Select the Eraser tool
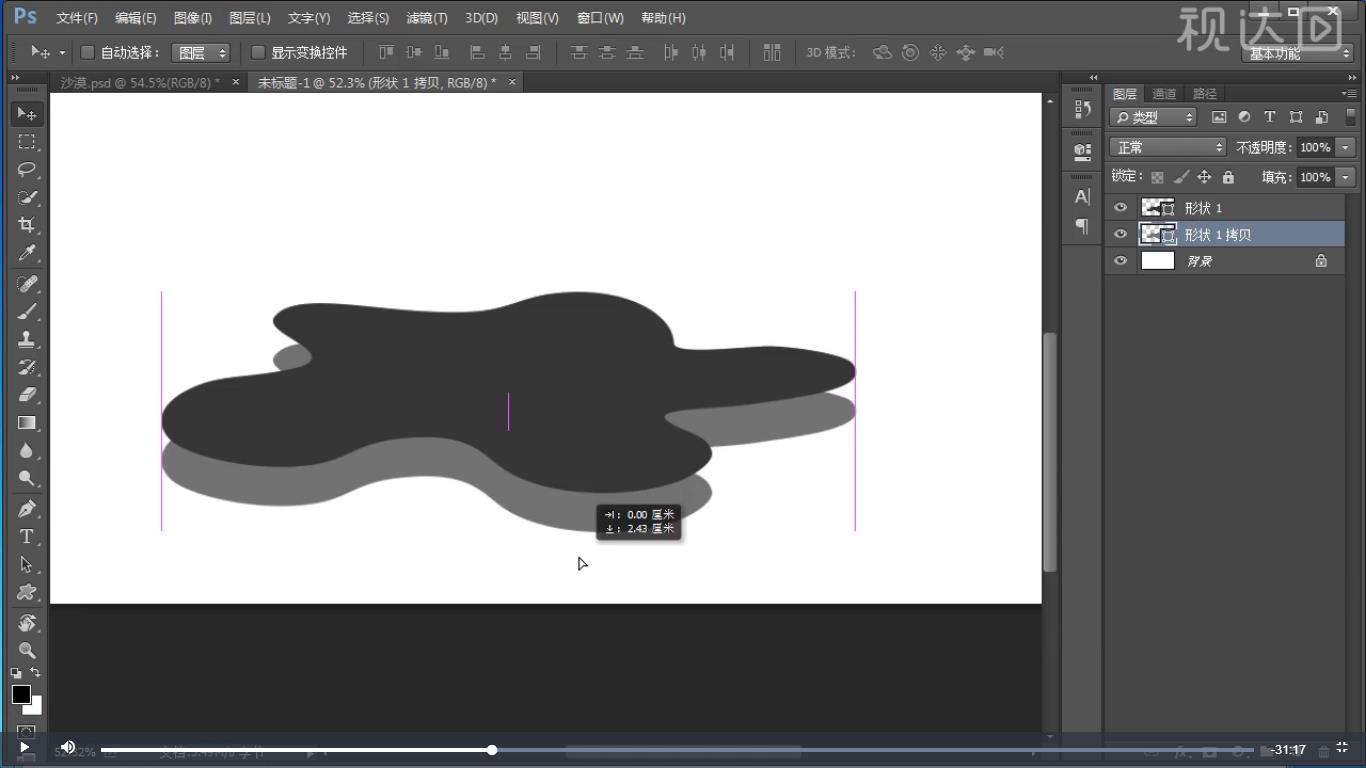 [27, 395]
